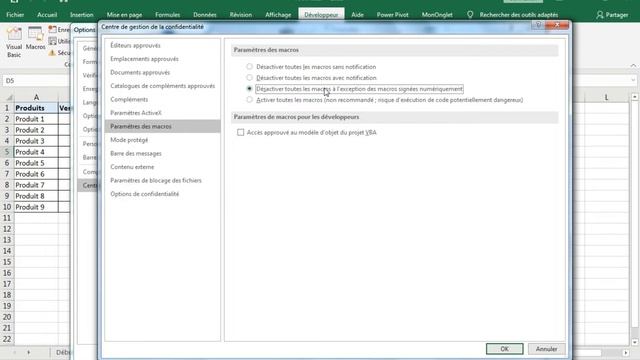Open the Power Pivot tab
Image resolution: width=640 pixels, height=360 pixels.
click(x=392, y=15)
